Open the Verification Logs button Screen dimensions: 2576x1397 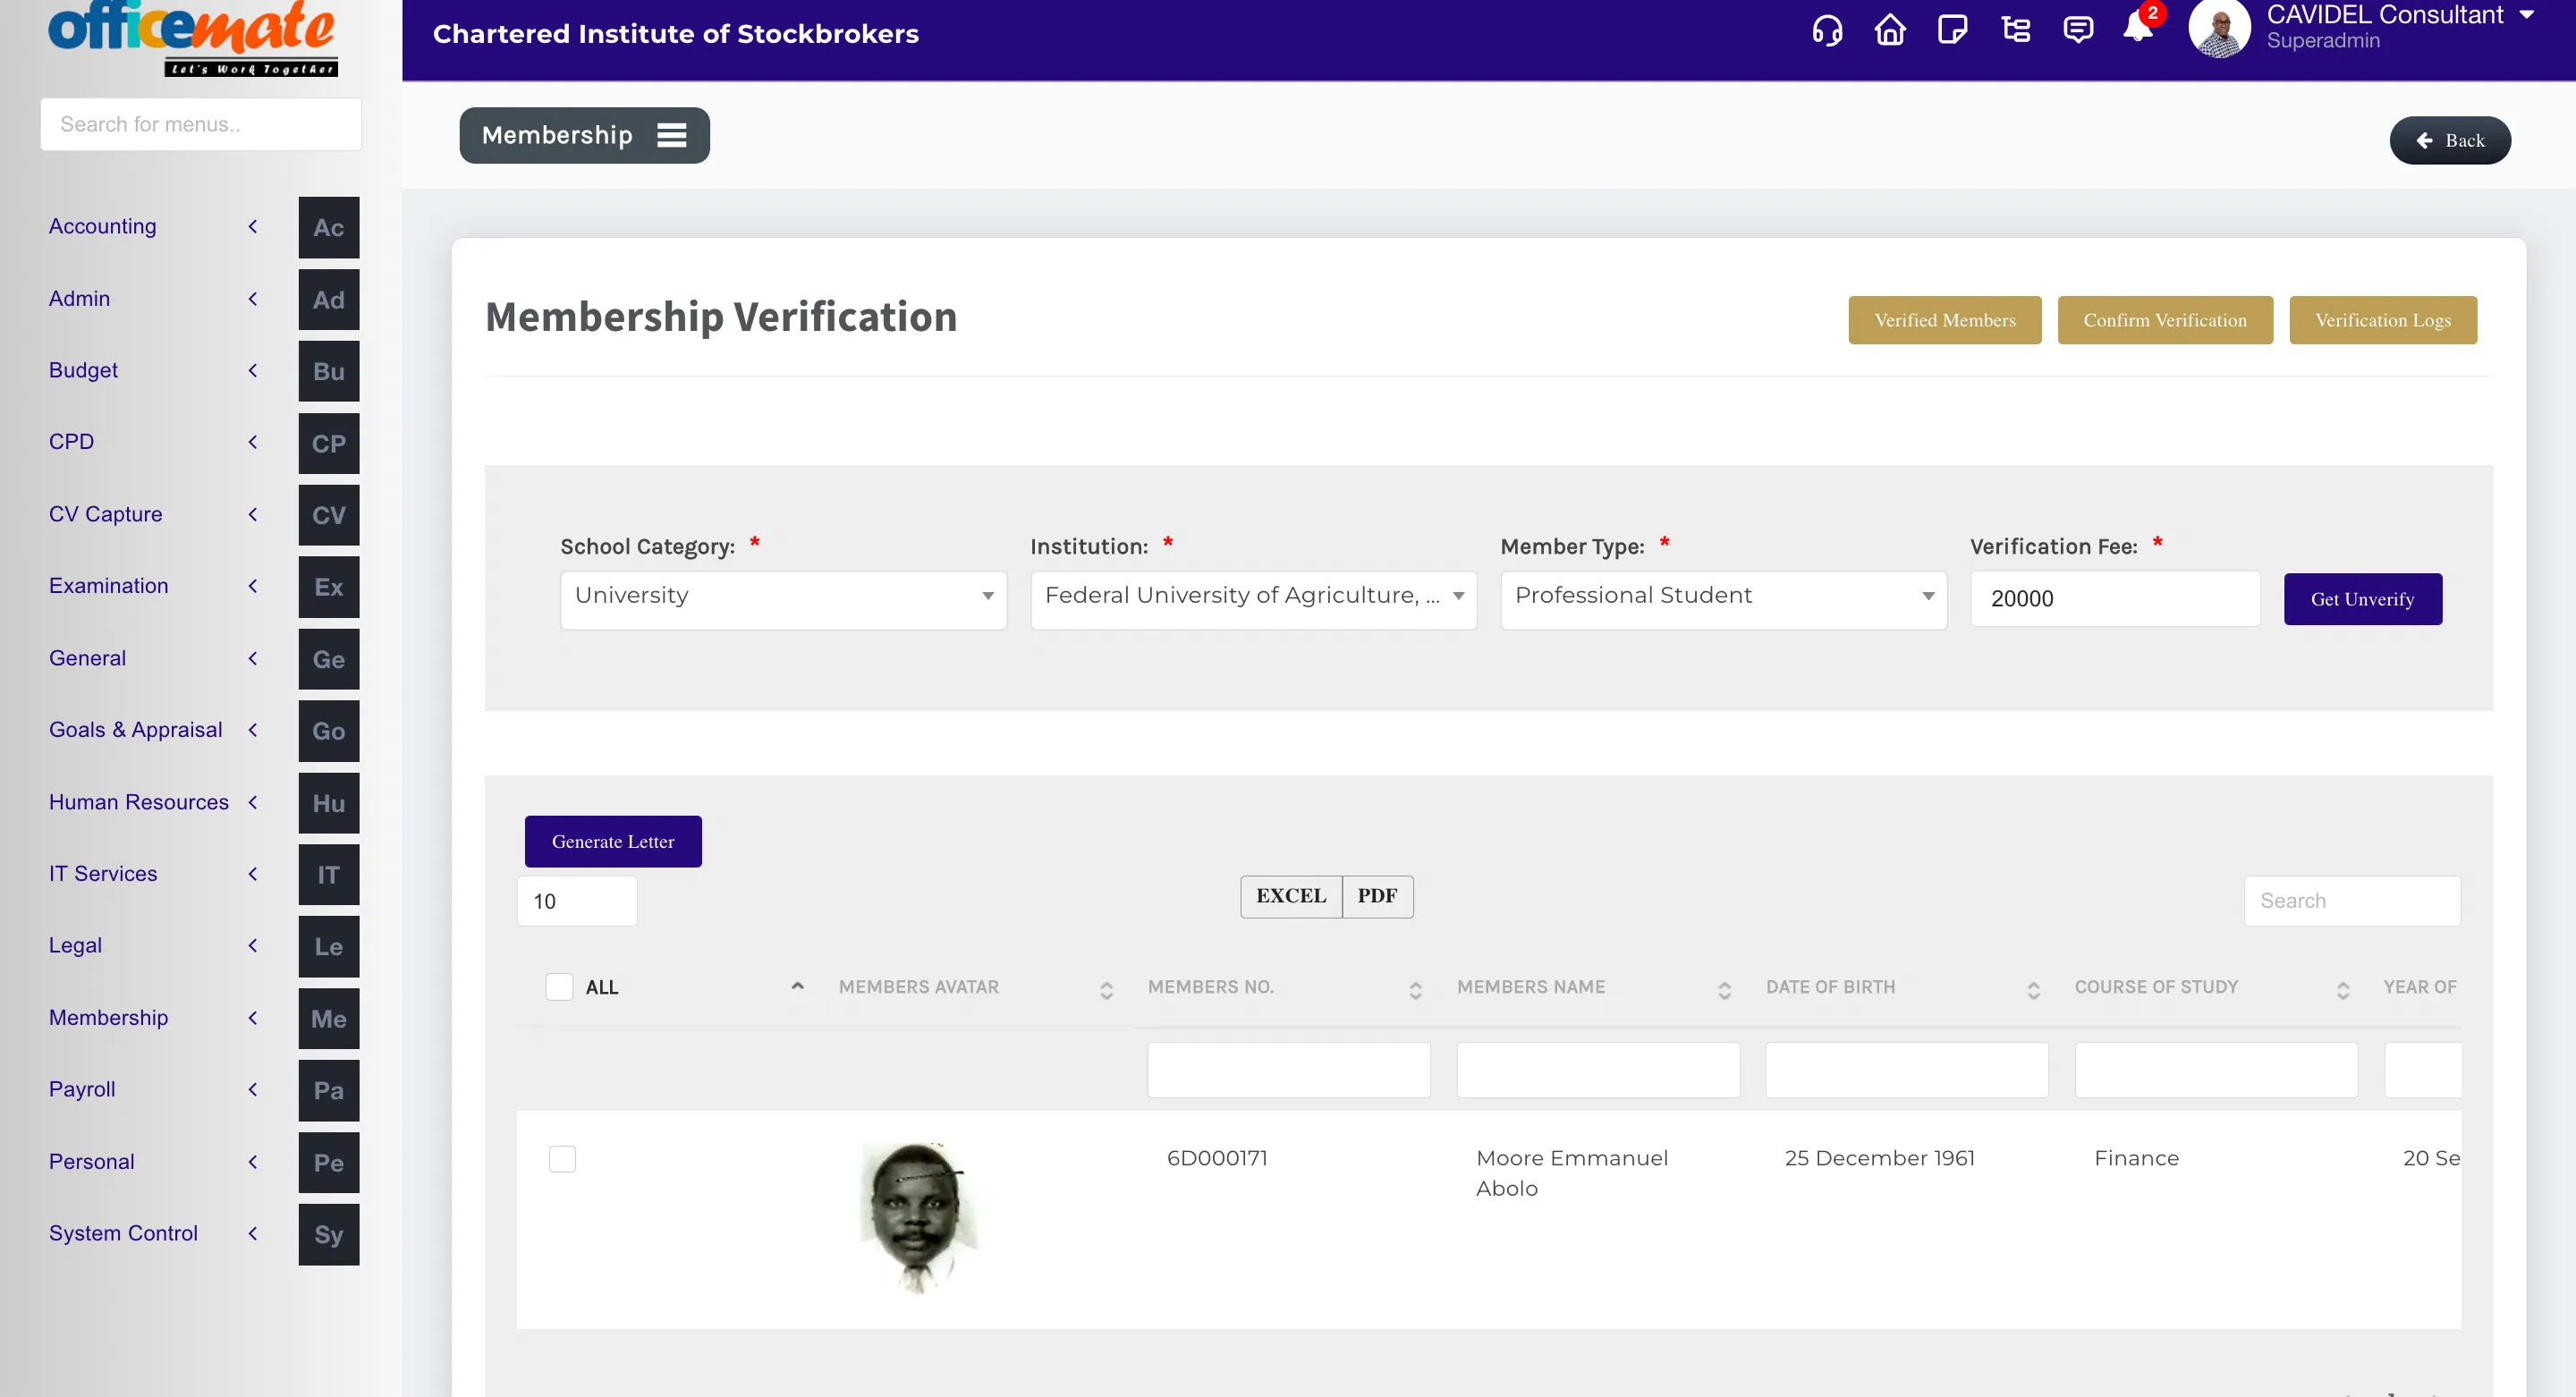[2383, 321]
